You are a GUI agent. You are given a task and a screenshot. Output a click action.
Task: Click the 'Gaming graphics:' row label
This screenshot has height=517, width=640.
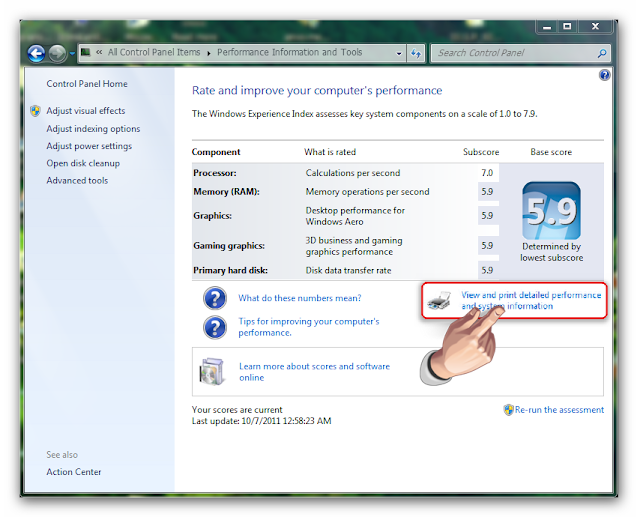[x=229, y=246]
